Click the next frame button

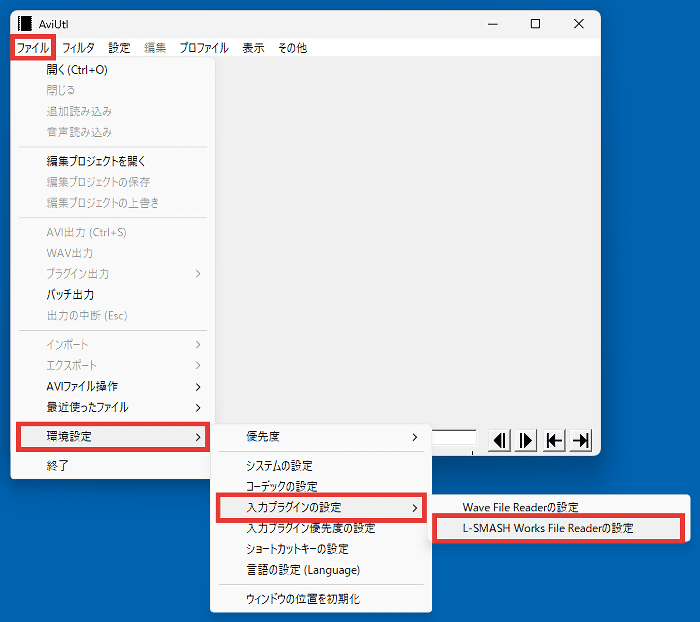[x=526, y=440]
